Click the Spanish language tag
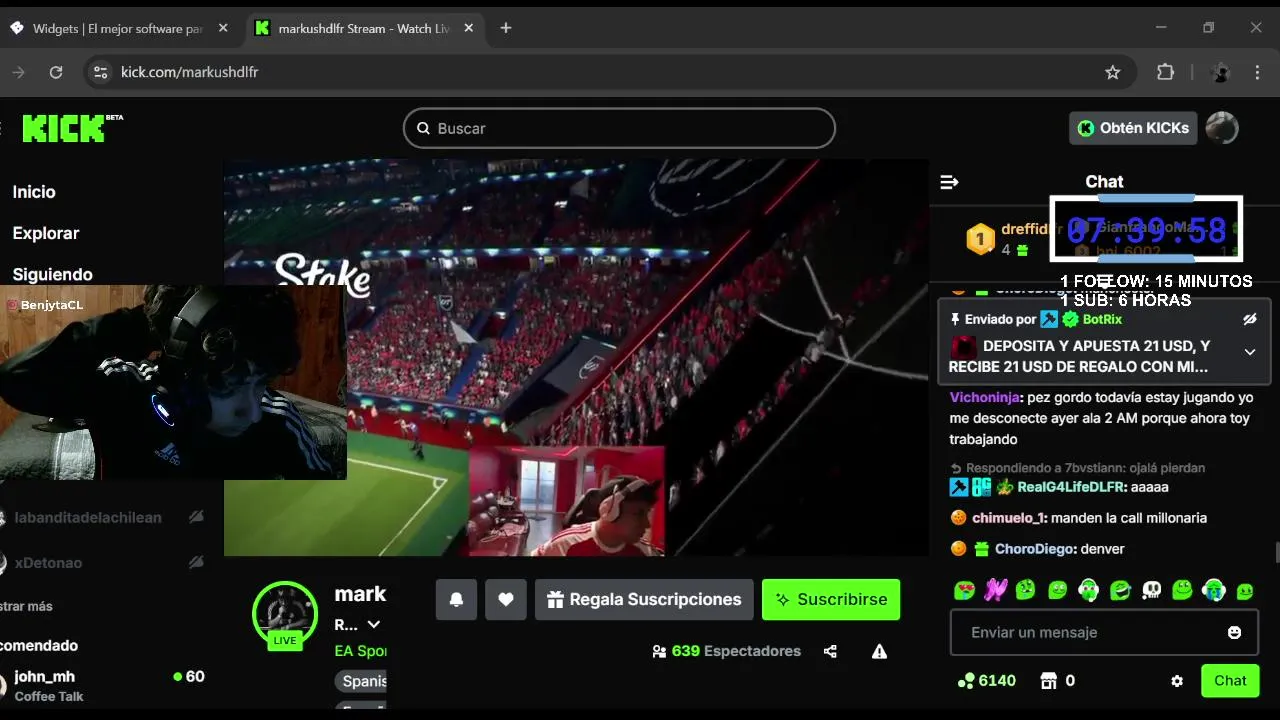Screen dimensions: 1280x720 pos(361,681)
